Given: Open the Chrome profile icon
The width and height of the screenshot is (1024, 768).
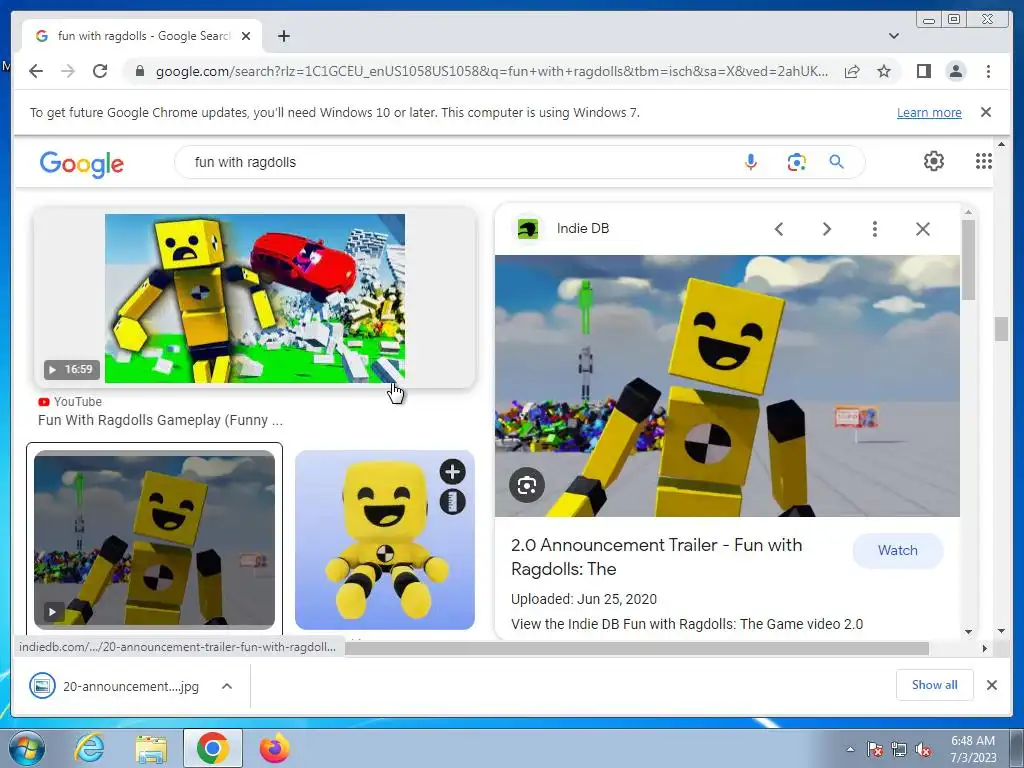Looking at the screenshot, I should point(955,71).
